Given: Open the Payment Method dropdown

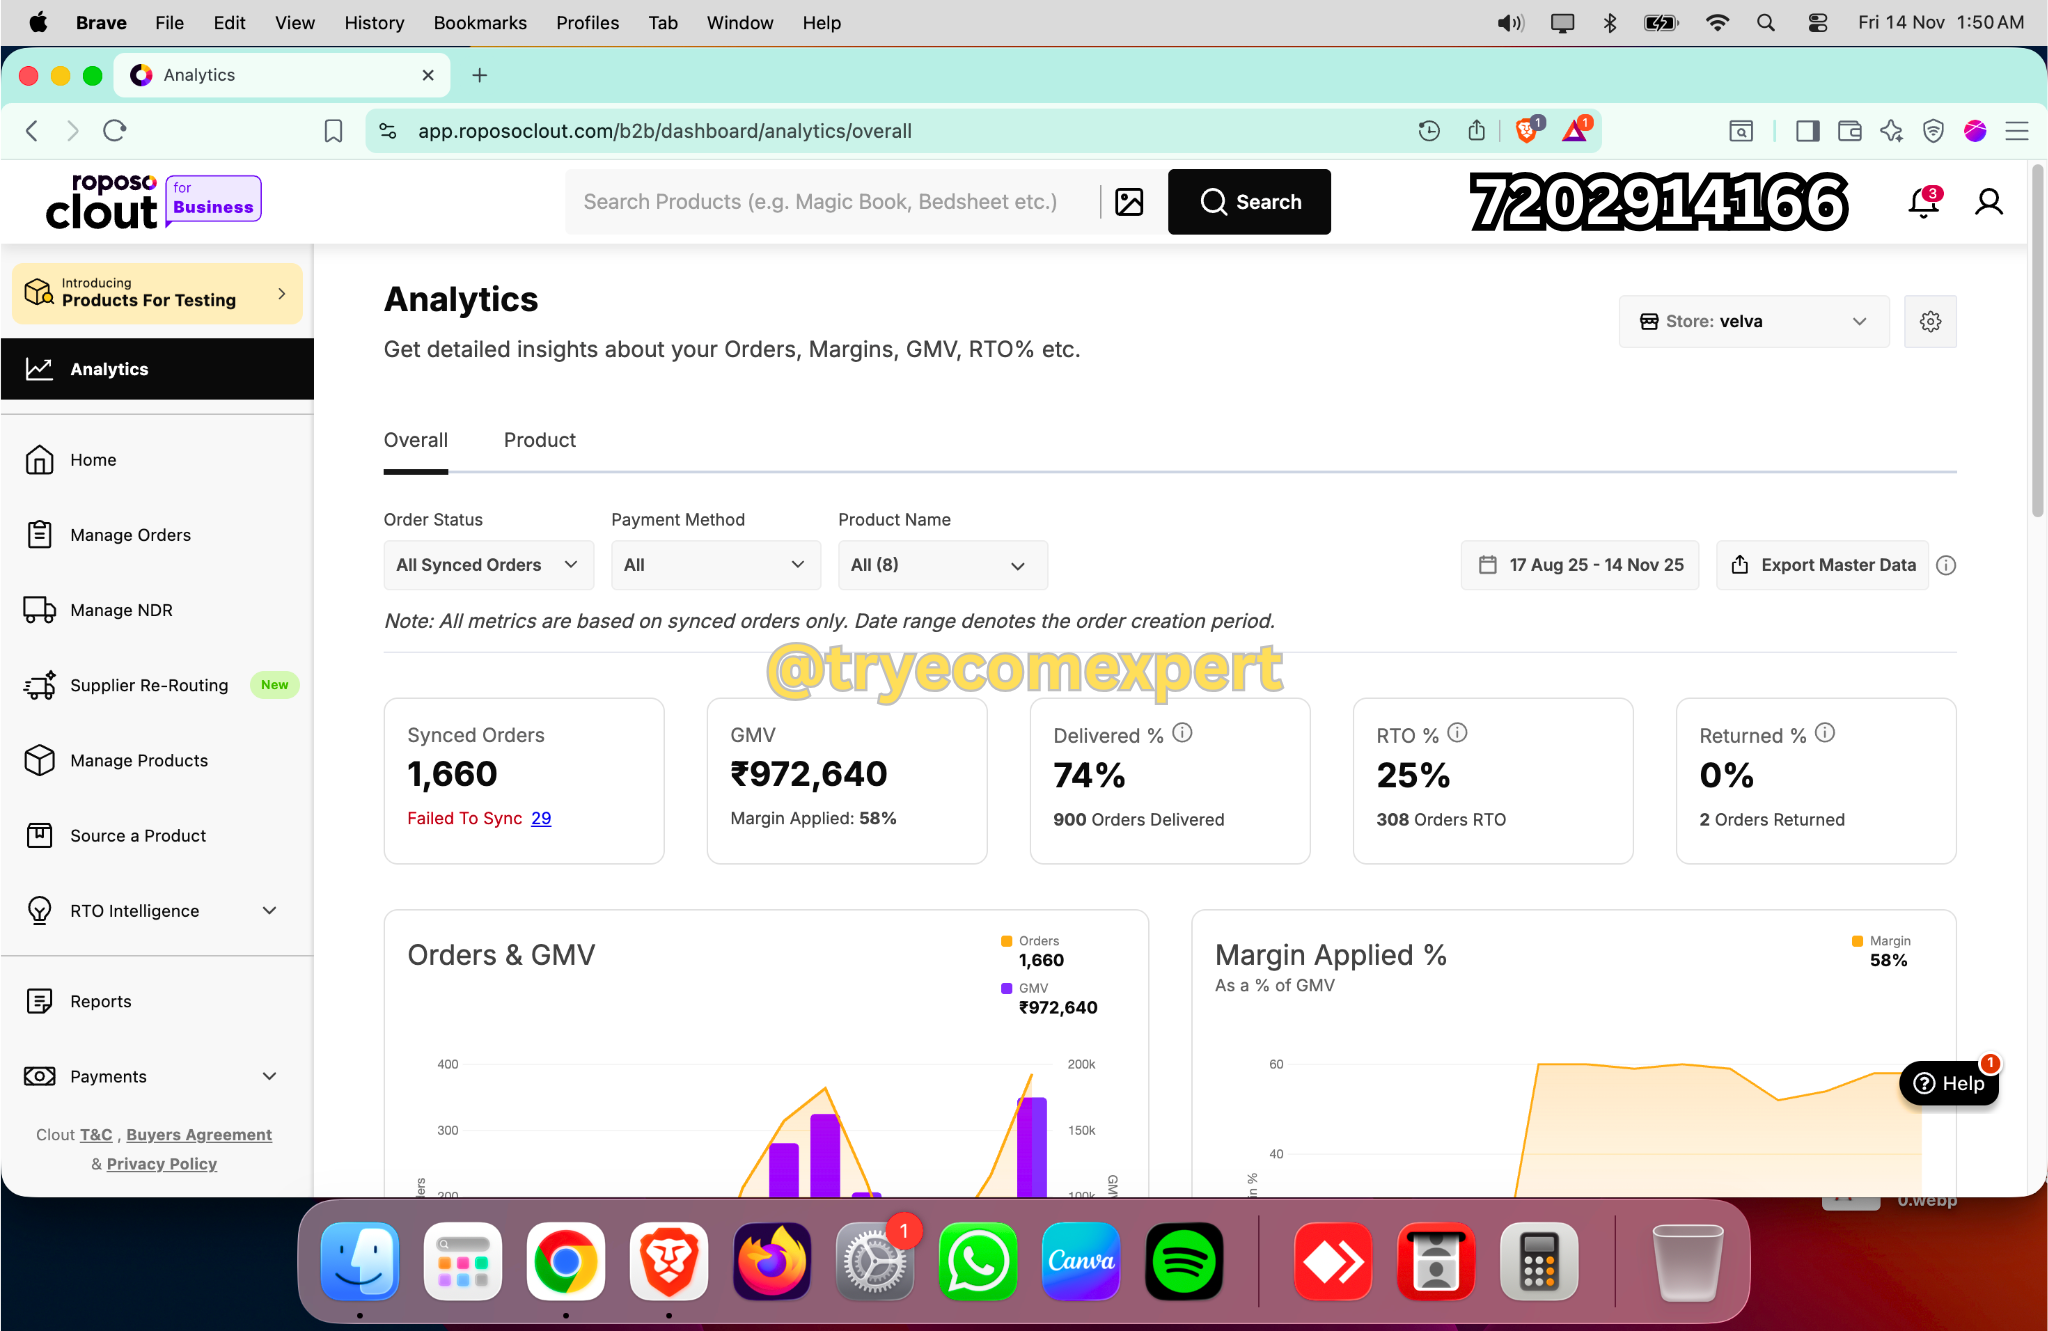Looking at the screenshot, I should point(715,565).
